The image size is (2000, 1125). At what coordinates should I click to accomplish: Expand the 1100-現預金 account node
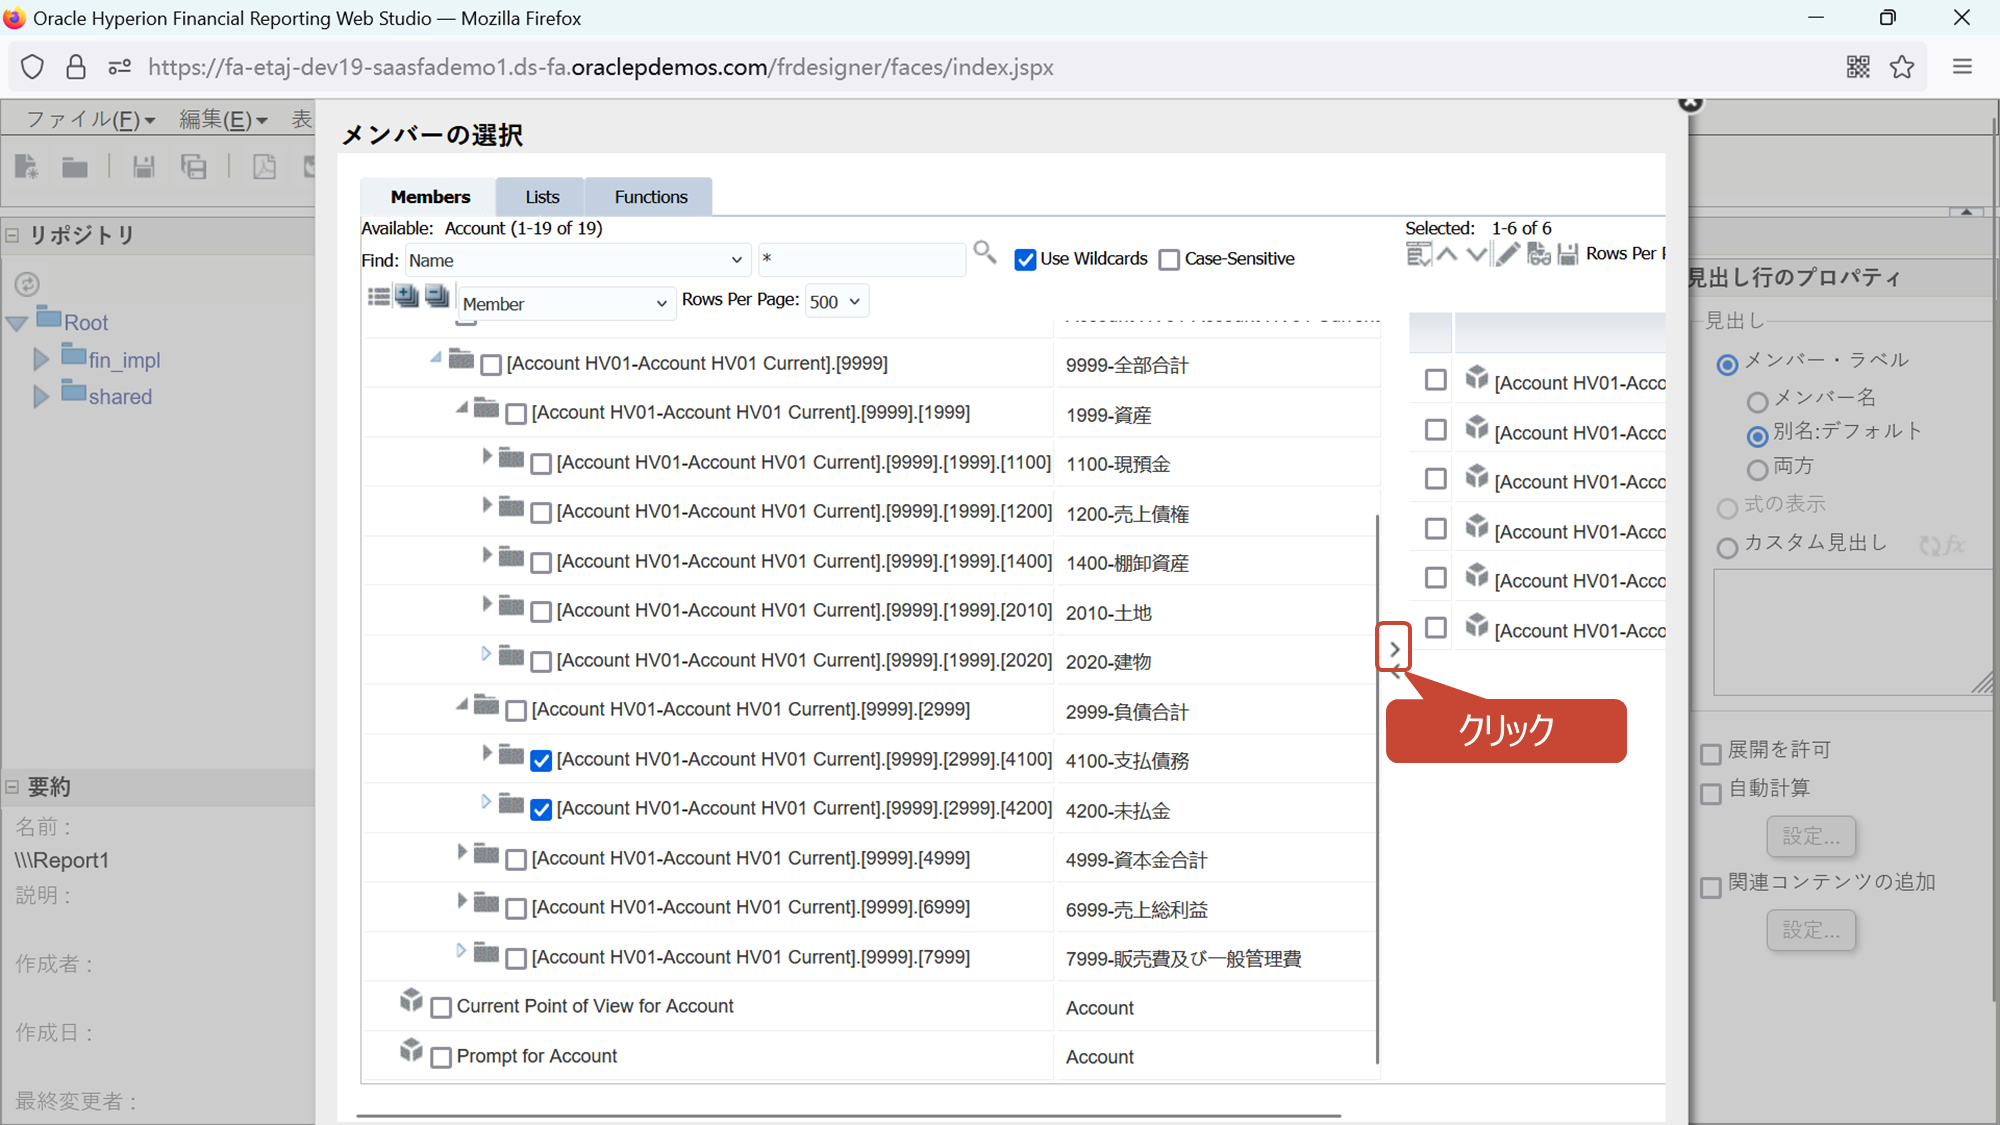[486, 457]
